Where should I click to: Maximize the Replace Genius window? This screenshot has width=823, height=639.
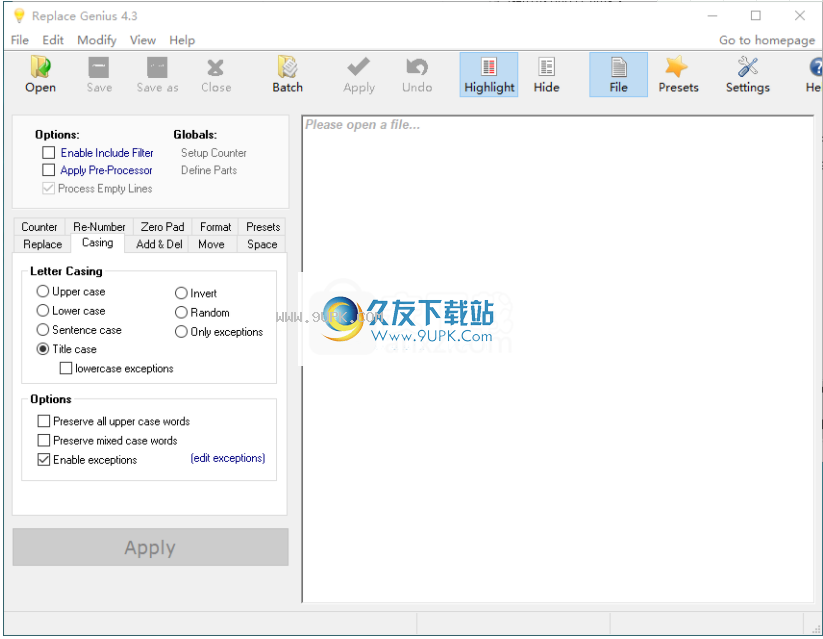click(x=756, y=16)
